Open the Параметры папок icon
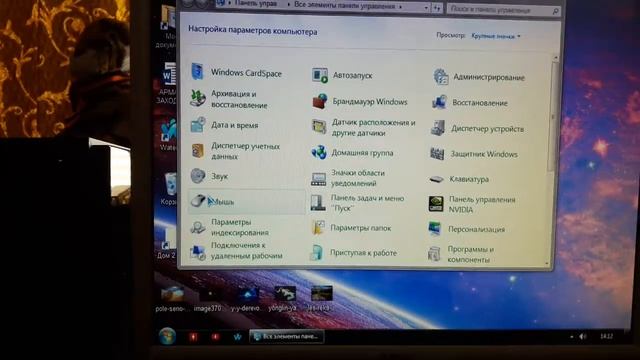 click(x=318, y=228)
